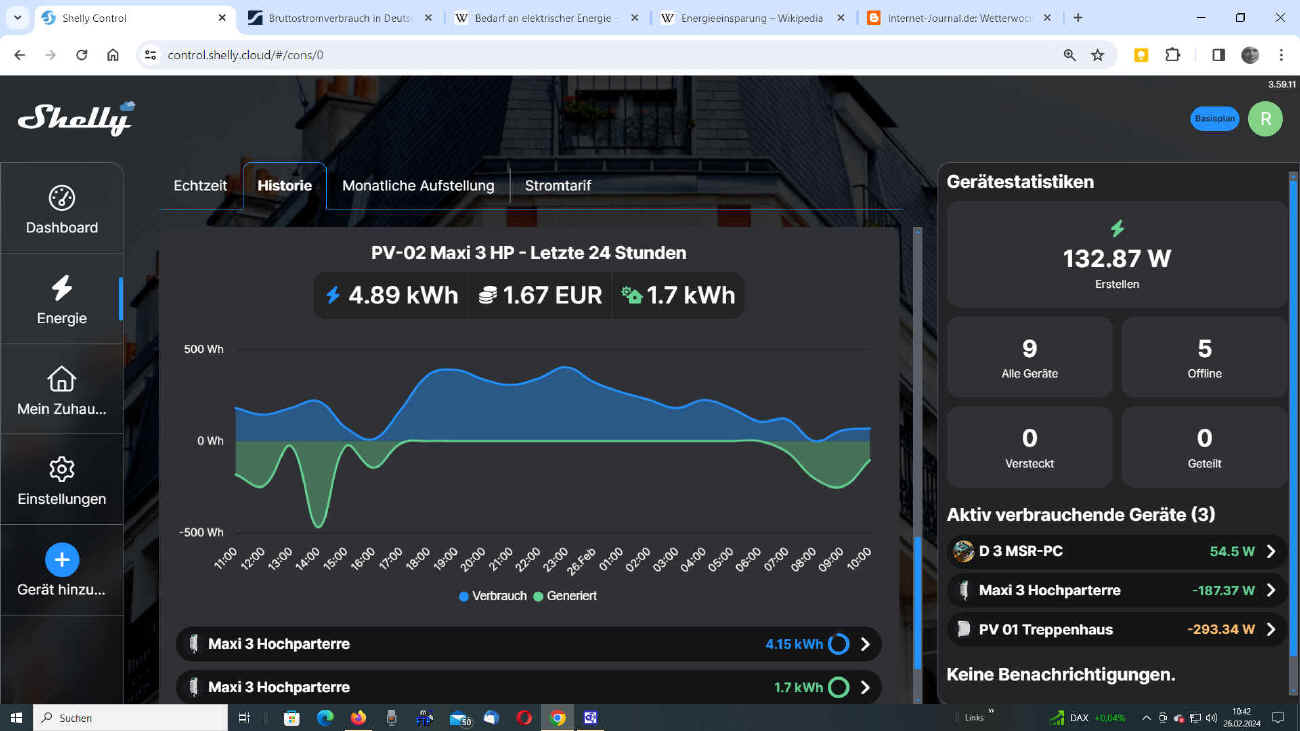1300x731 pixels.
Task: Click the Shelly logo
Action: click(x=76, y=118)
